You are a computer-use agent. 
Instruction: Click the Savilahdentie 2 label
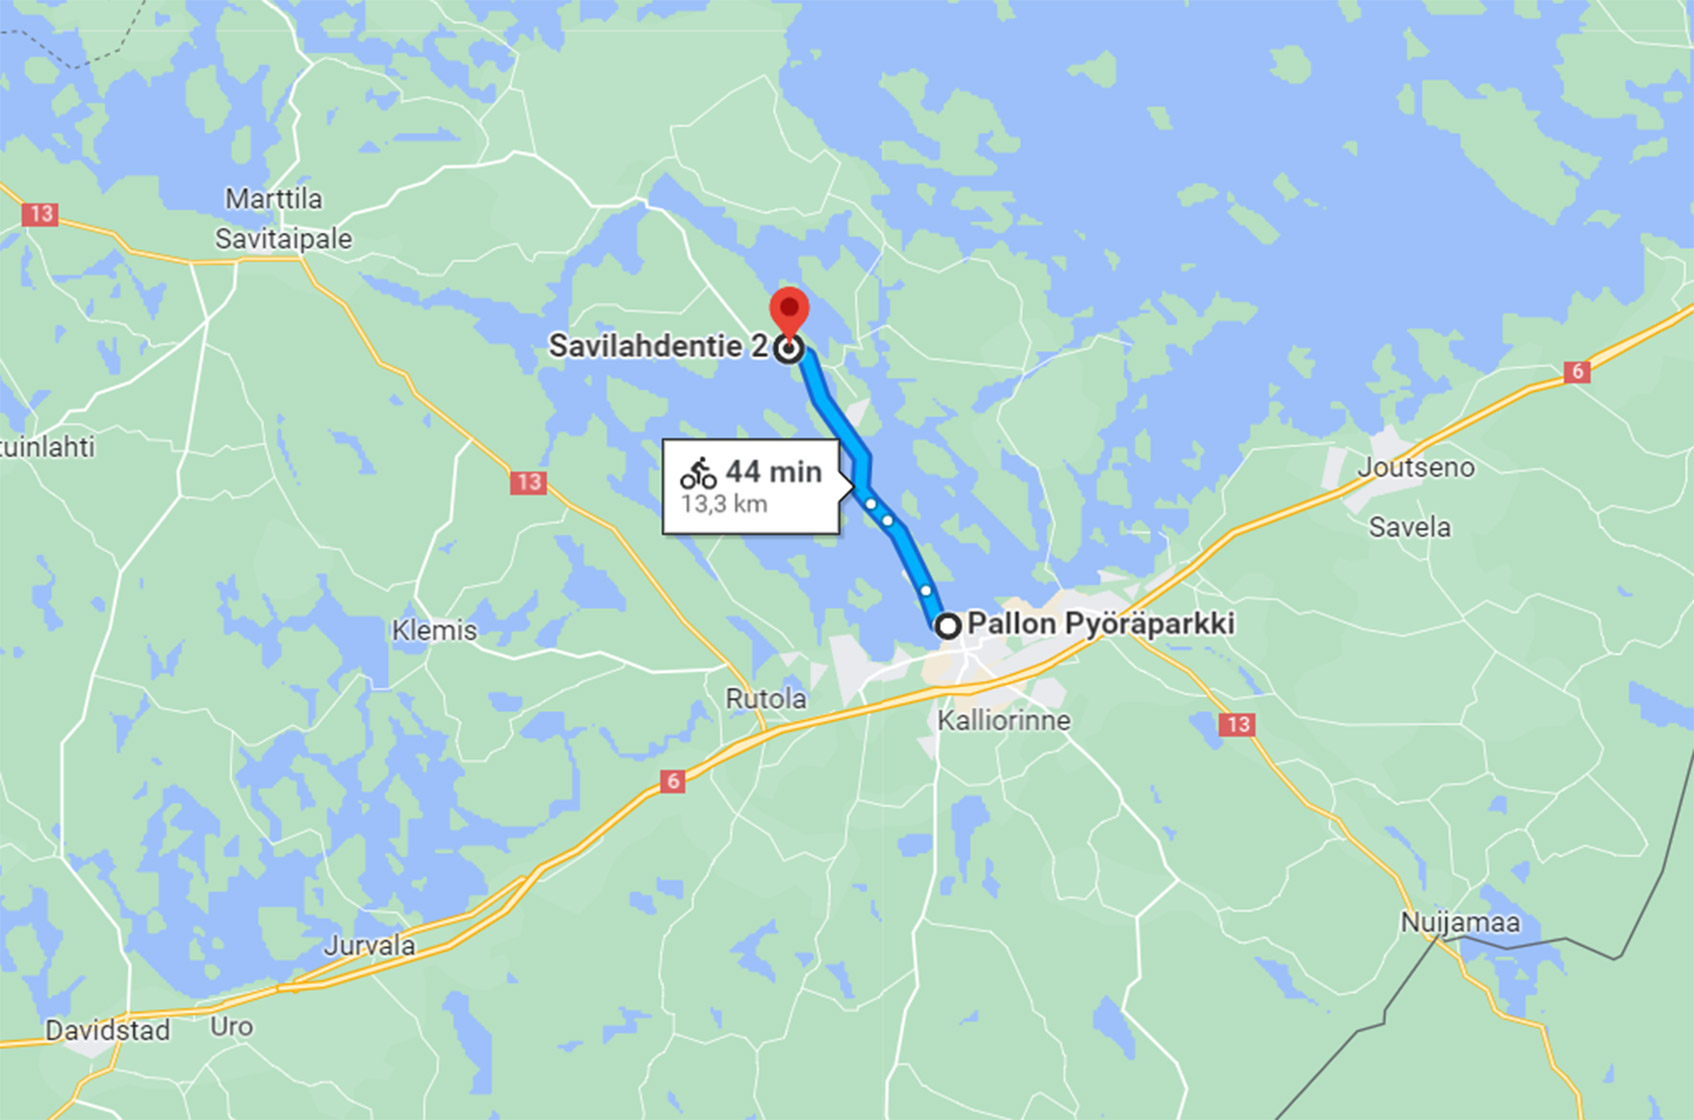point(659,346)
